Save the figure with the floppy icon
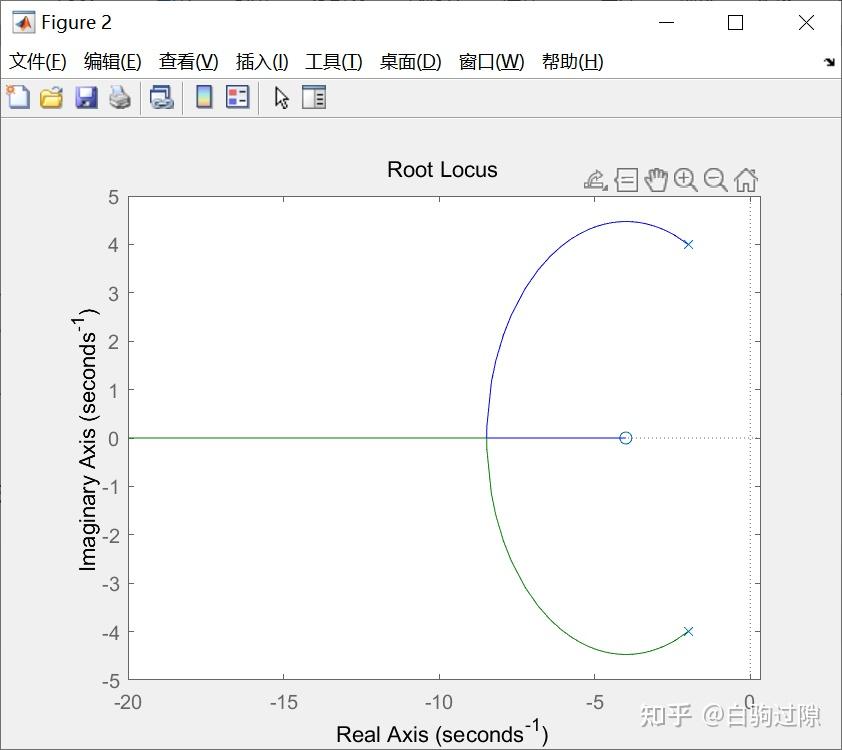 pos(86,98)
